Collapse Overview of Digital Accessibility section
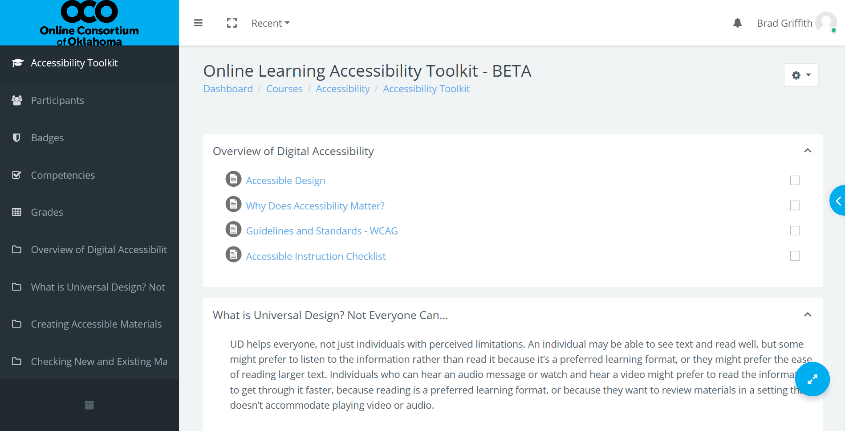The height and width of the screenshot is (431, 845). [807, 151]
